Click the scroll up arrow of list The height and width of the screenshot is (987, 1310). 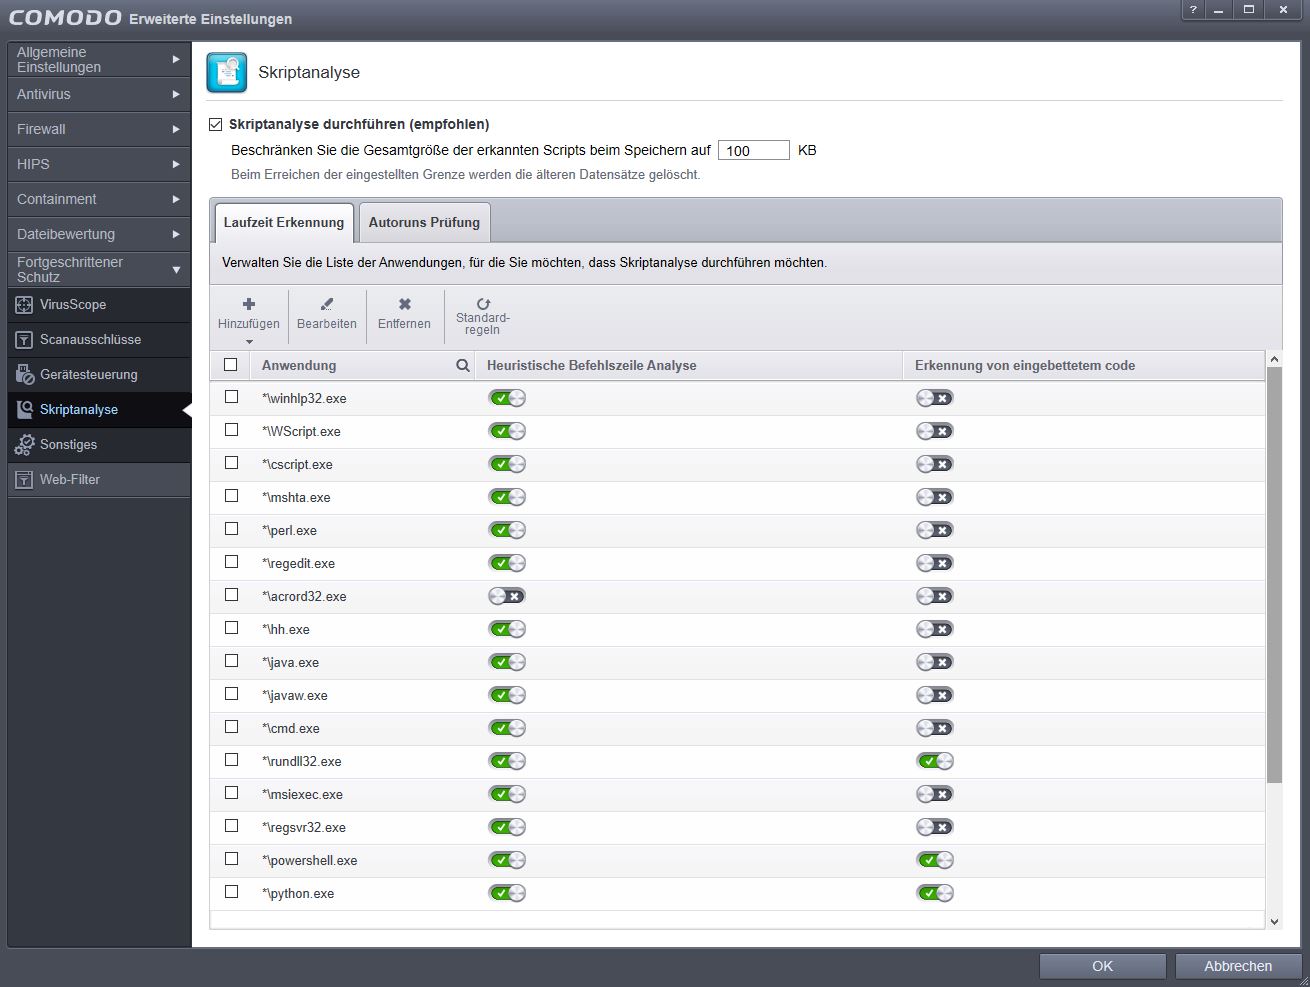pyautogui.click(x=1274, y=359)
